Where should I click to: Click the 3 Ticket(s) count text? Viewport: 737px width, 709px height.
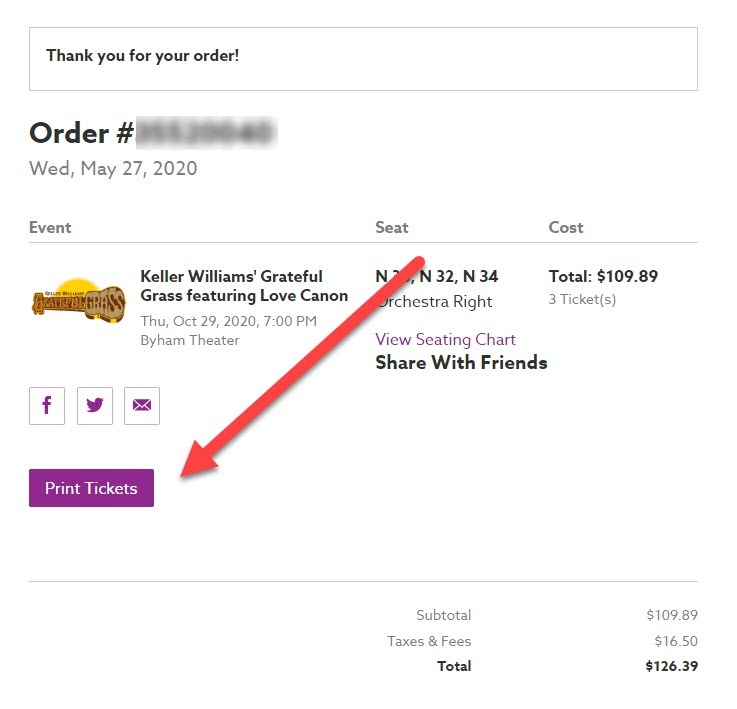(582, 299)
